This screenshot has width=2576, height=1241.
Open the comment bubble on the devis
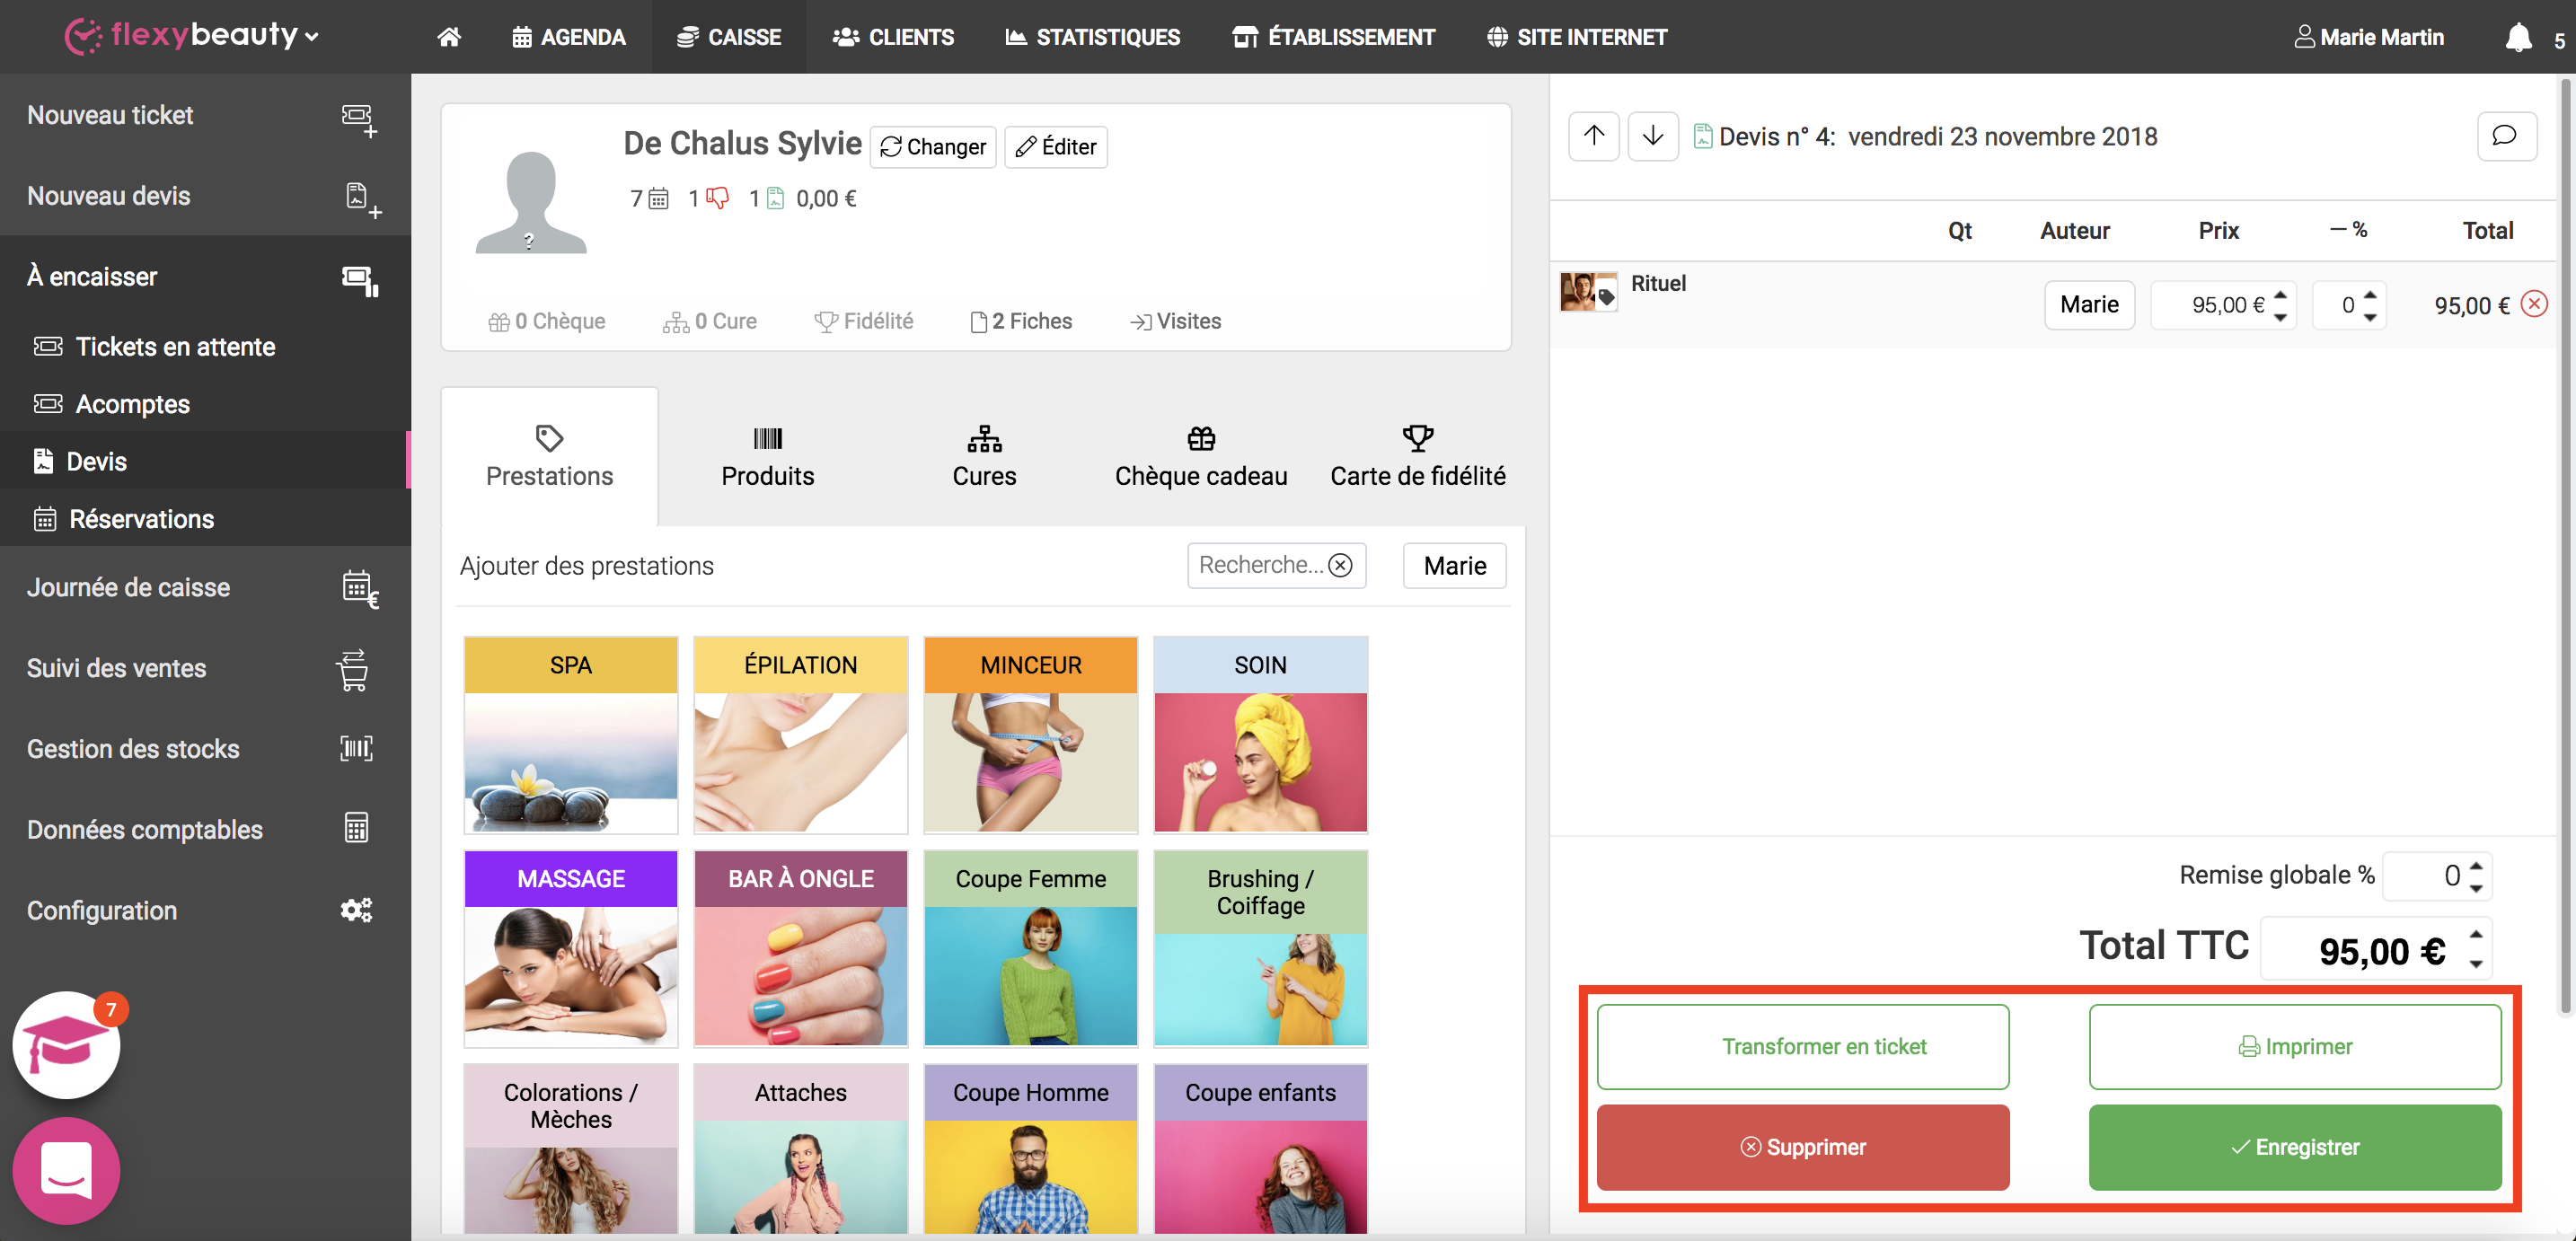2506,136
